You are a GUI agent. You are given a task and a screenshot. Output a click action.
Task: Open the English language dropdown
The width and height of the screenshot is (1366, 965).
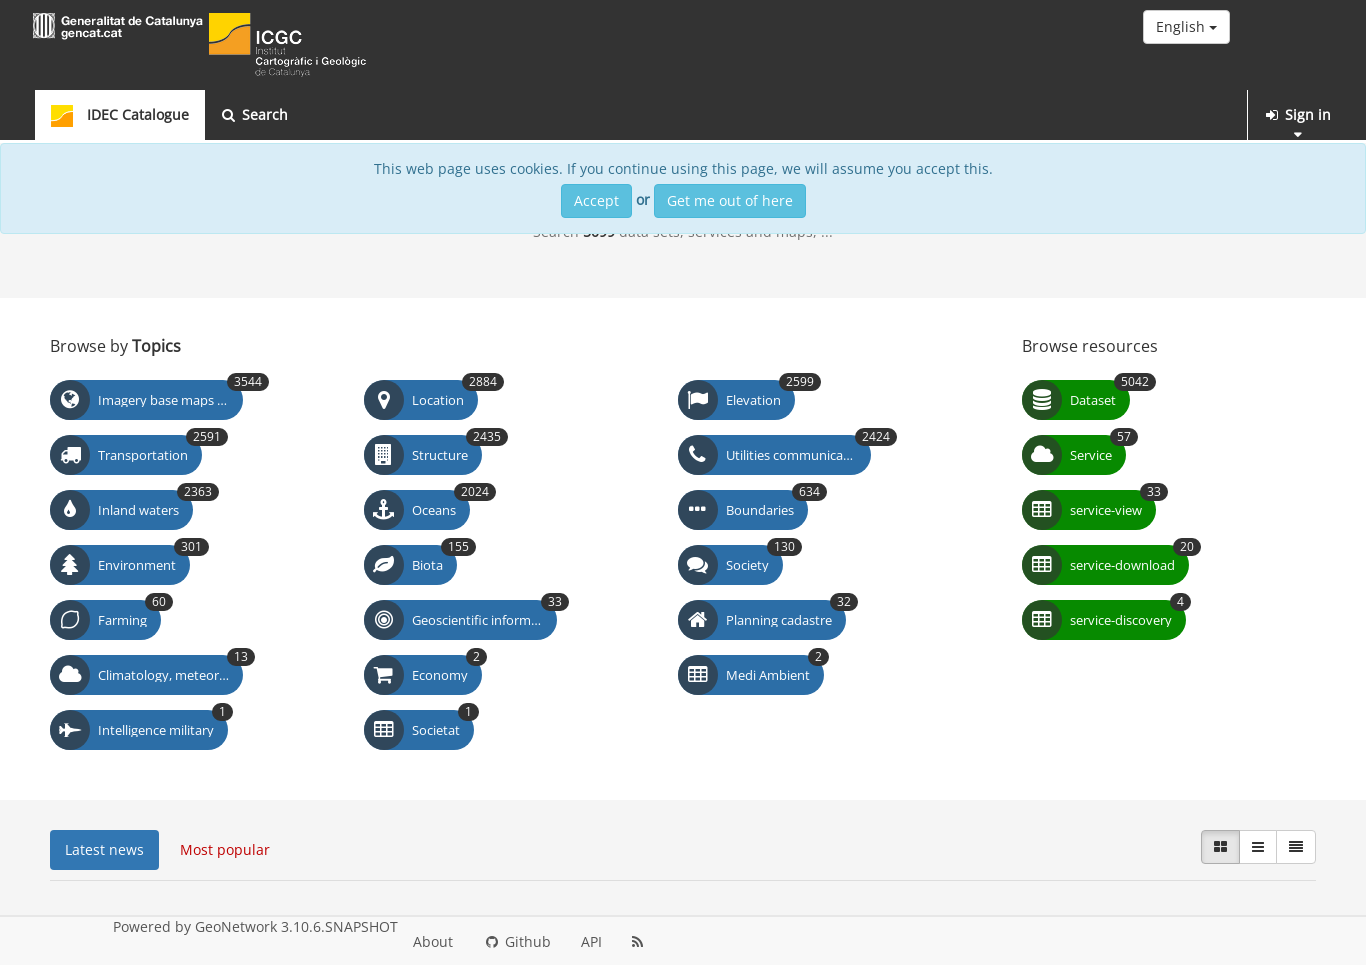[1186, 27]
